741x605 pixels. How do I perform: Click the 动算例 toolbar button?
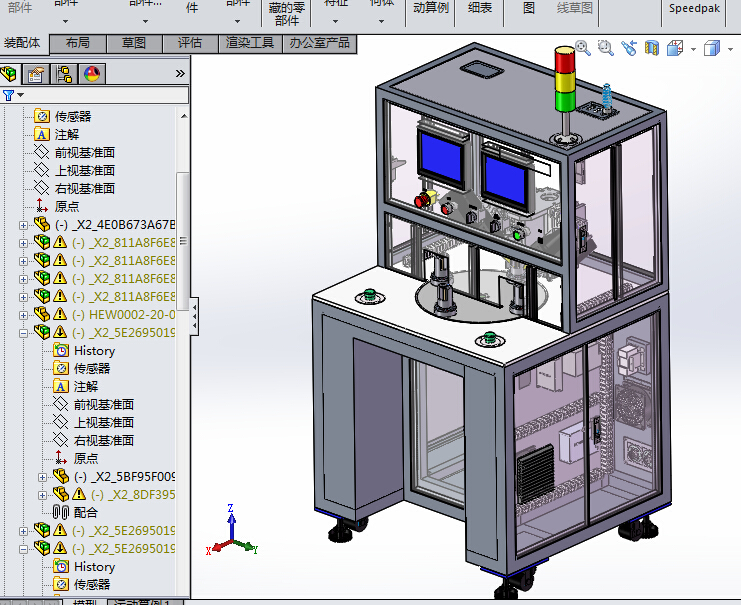(x=431, y=9)
